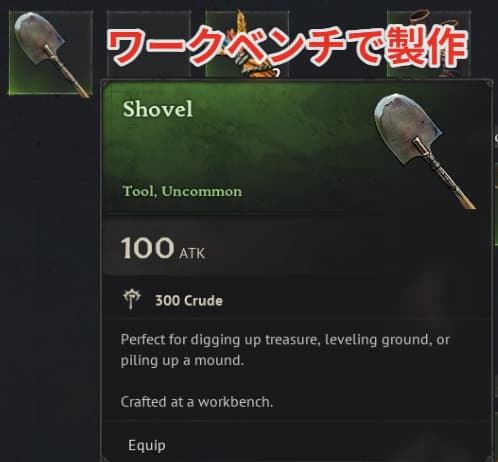Viewport: 498px width, 462px height.
Task: Click the Shovel title in the tooltip
Action: [158, 109]
